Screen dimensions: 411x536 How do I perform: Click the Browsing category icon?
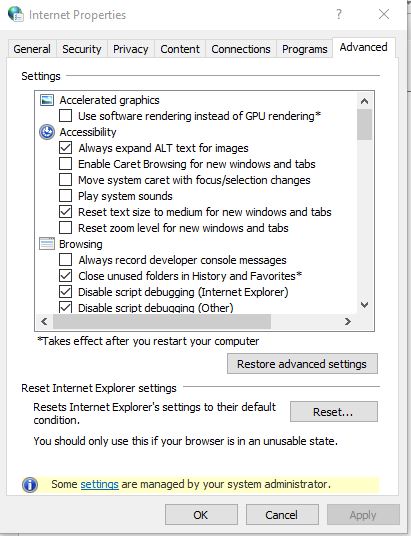(47, 244)
